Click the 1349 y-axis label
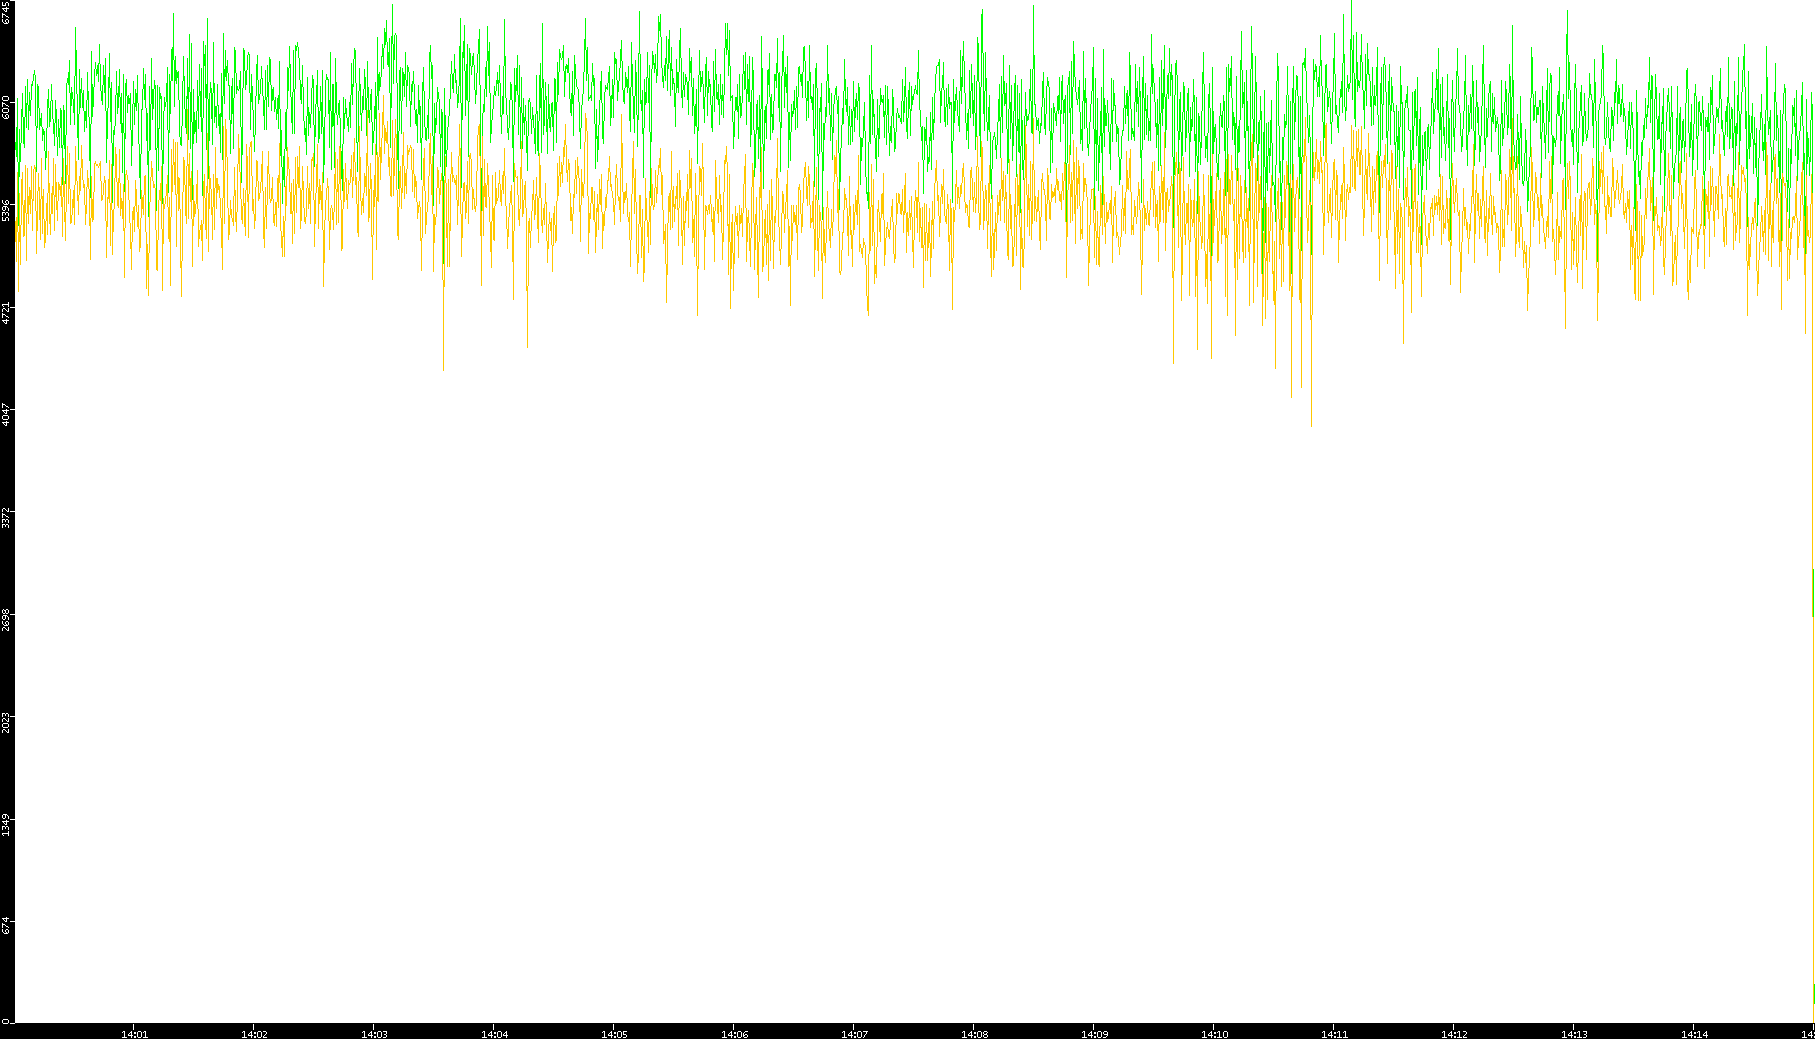Screen dimensions: 1815x1039 pyautogui.click(x=6, y=825)
